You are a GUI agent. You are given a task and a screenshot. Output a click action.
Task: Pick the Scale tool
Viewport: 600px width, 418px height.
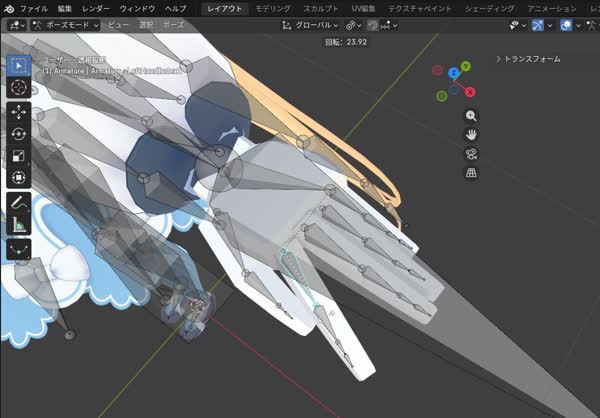[x=19, y=156]
